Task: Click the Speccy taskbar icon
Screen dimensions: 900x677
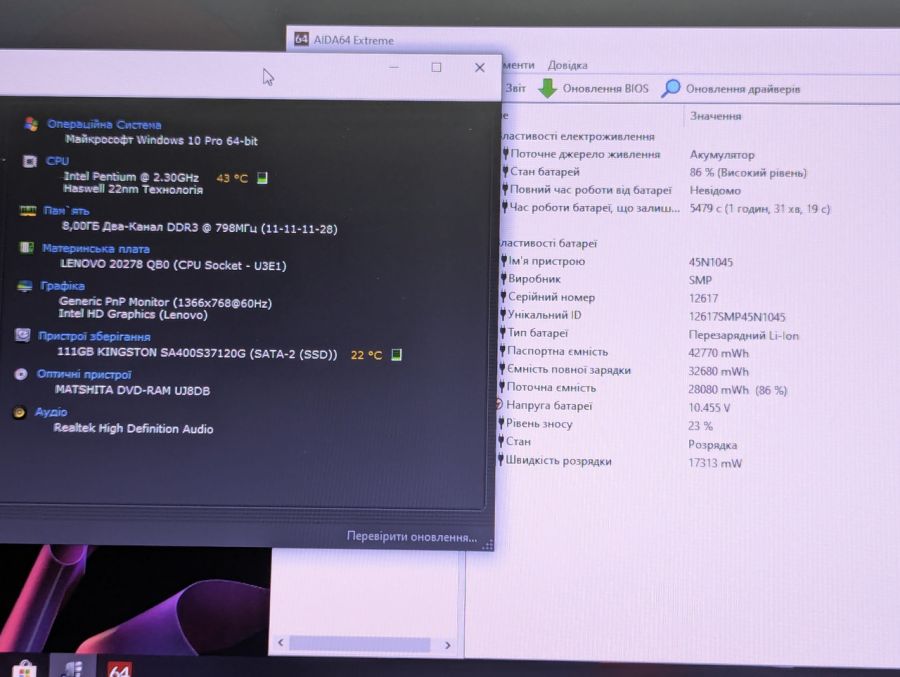Action: coord(73,668)
